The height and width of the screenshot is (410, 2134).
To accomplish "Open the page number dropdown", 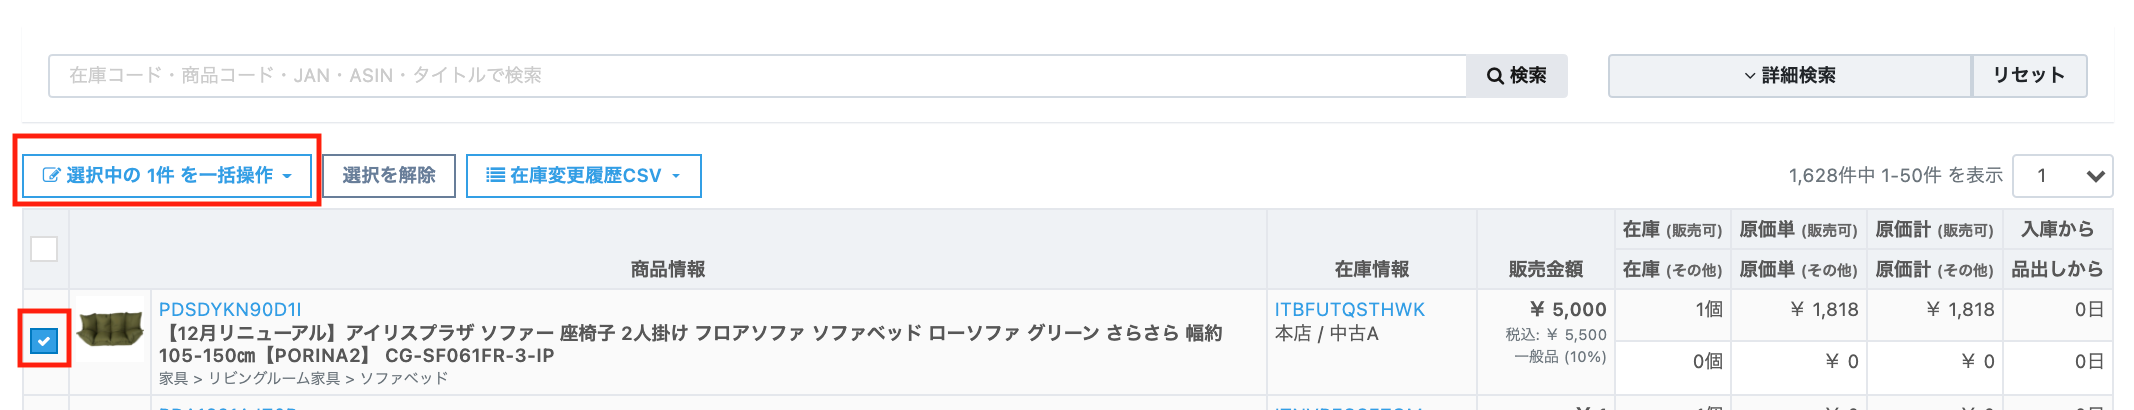I will coord(2062,176).
